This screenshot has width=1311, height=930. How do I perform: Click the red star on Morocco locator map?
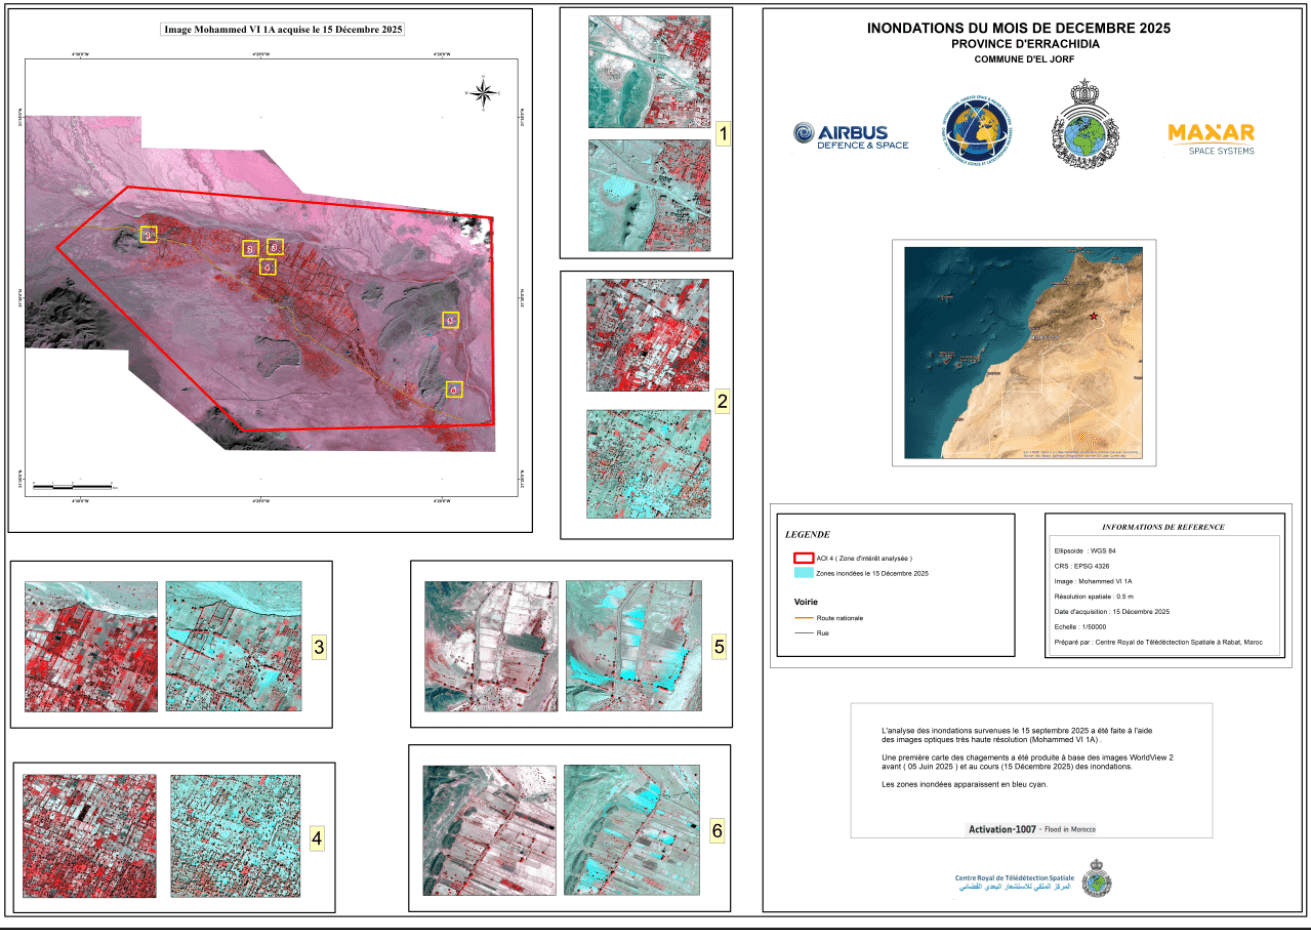click(1093, 317)
